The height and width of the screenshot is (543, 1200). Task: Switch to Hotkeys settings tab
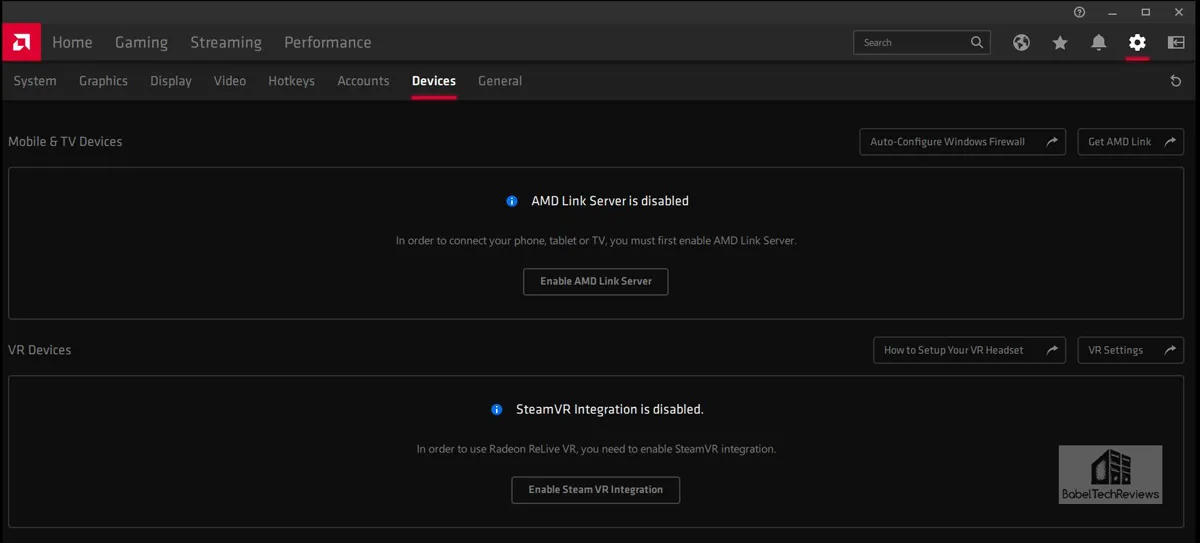(291, 81)
